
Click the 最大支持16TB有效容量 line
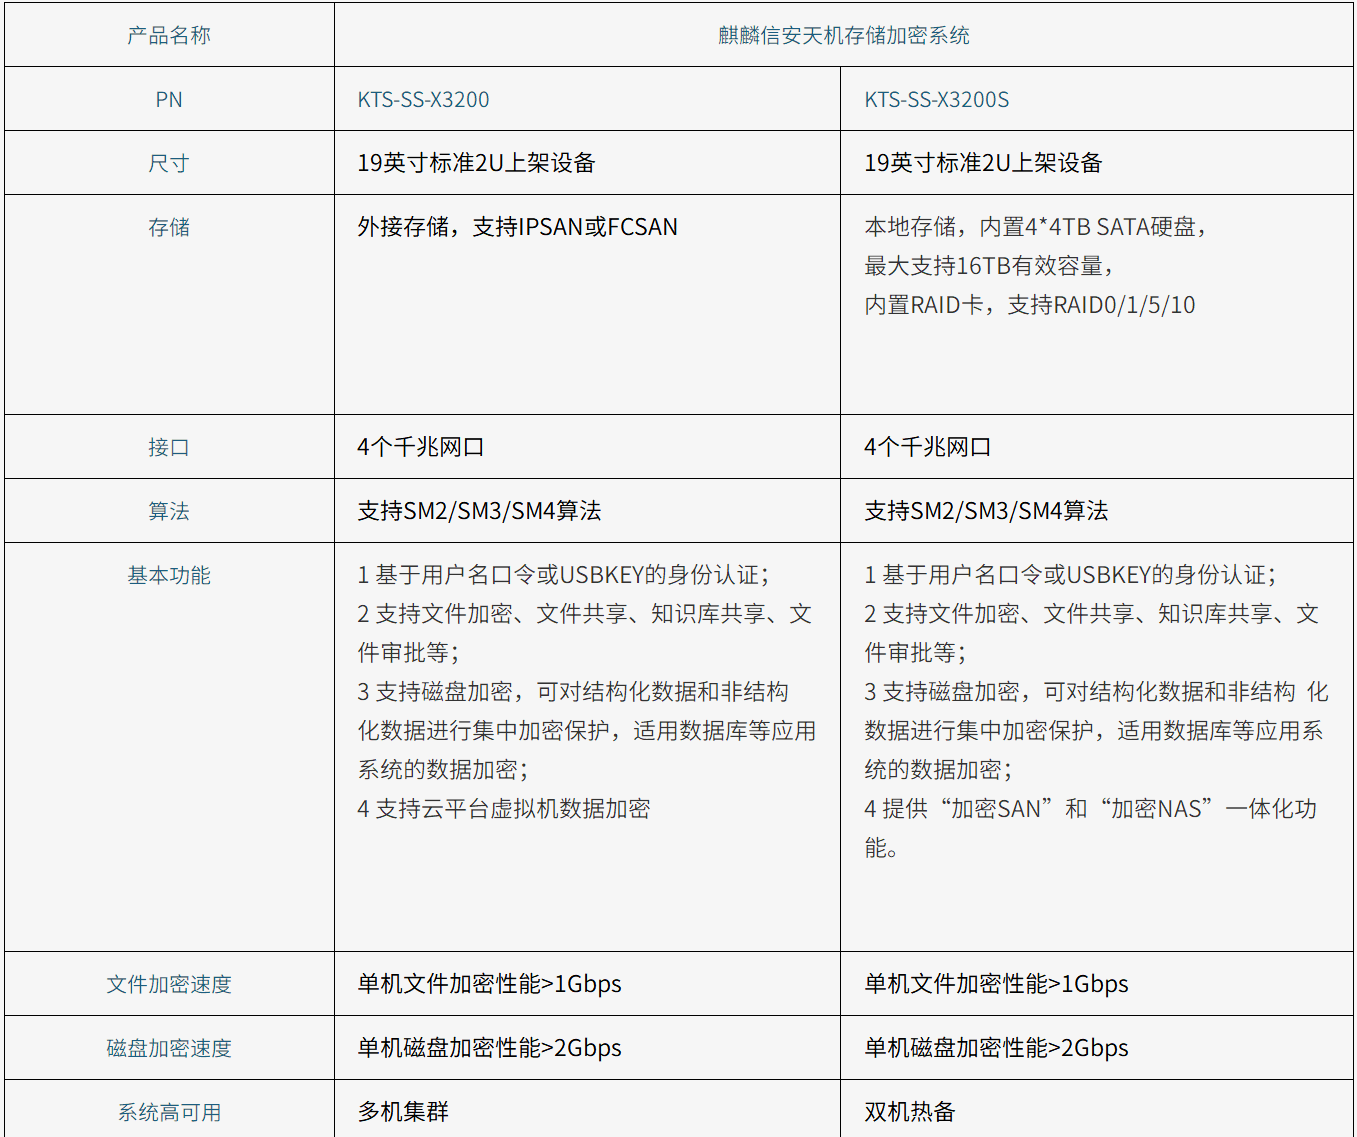coord(990,267)
